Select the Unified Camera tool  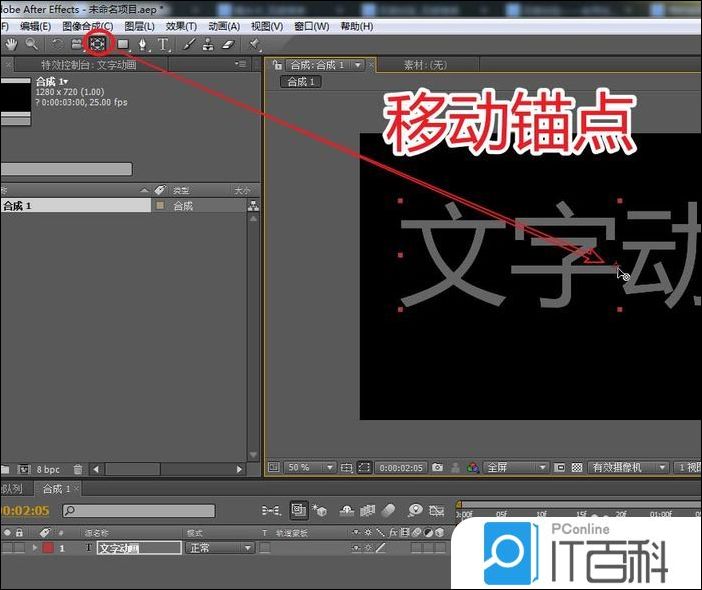(77, 44)
